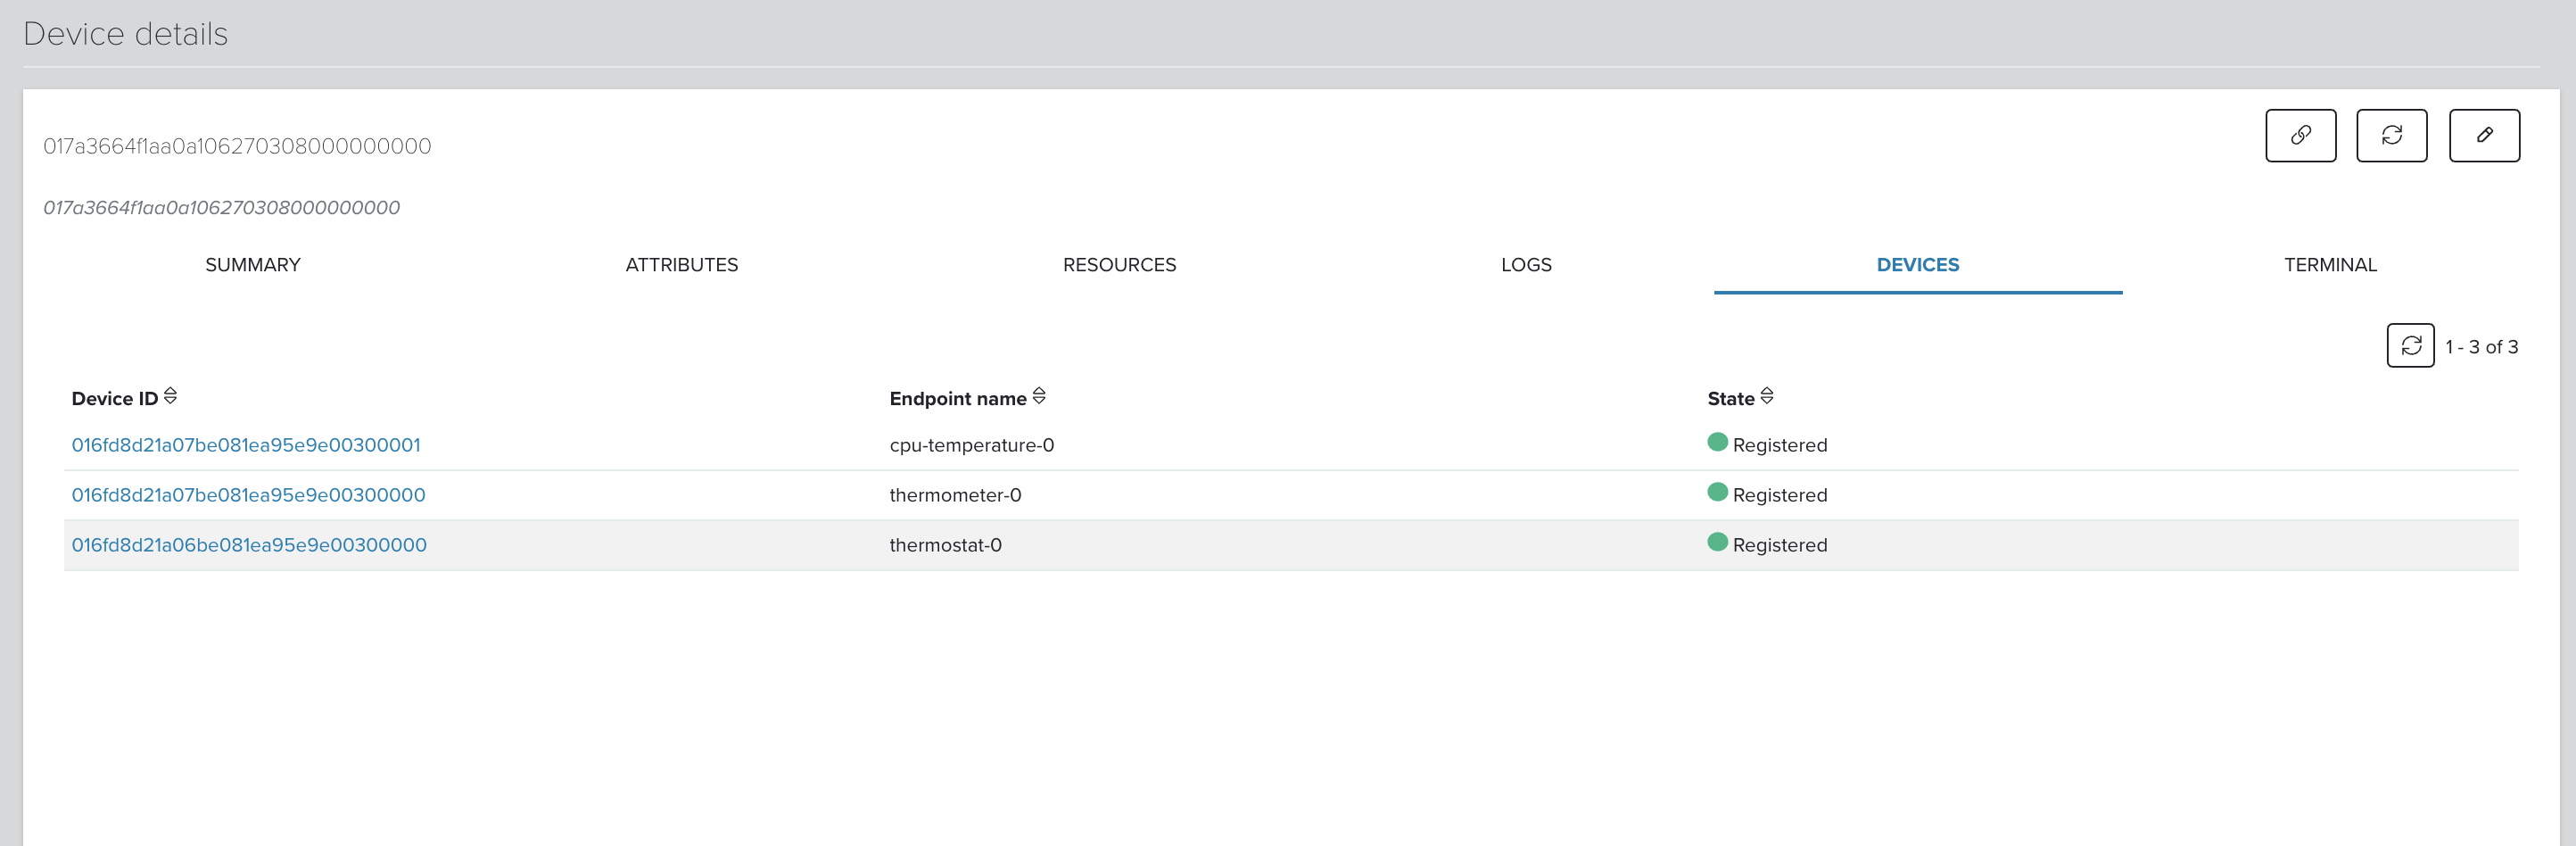Click Registered state of thermostat-0 row
2576x846 pixels.
(x=1780, y=545)
